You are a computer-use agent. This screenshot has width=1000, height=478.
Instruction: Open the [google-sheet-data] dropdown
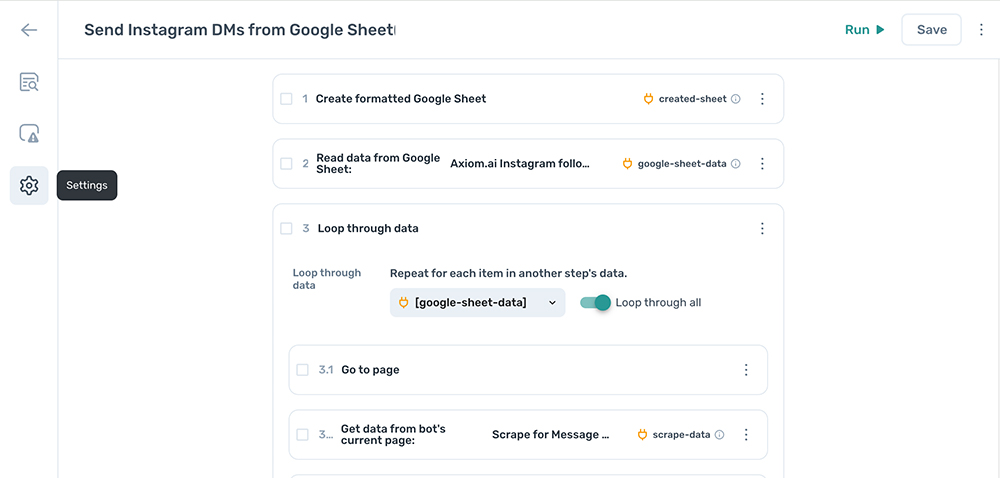478,303
